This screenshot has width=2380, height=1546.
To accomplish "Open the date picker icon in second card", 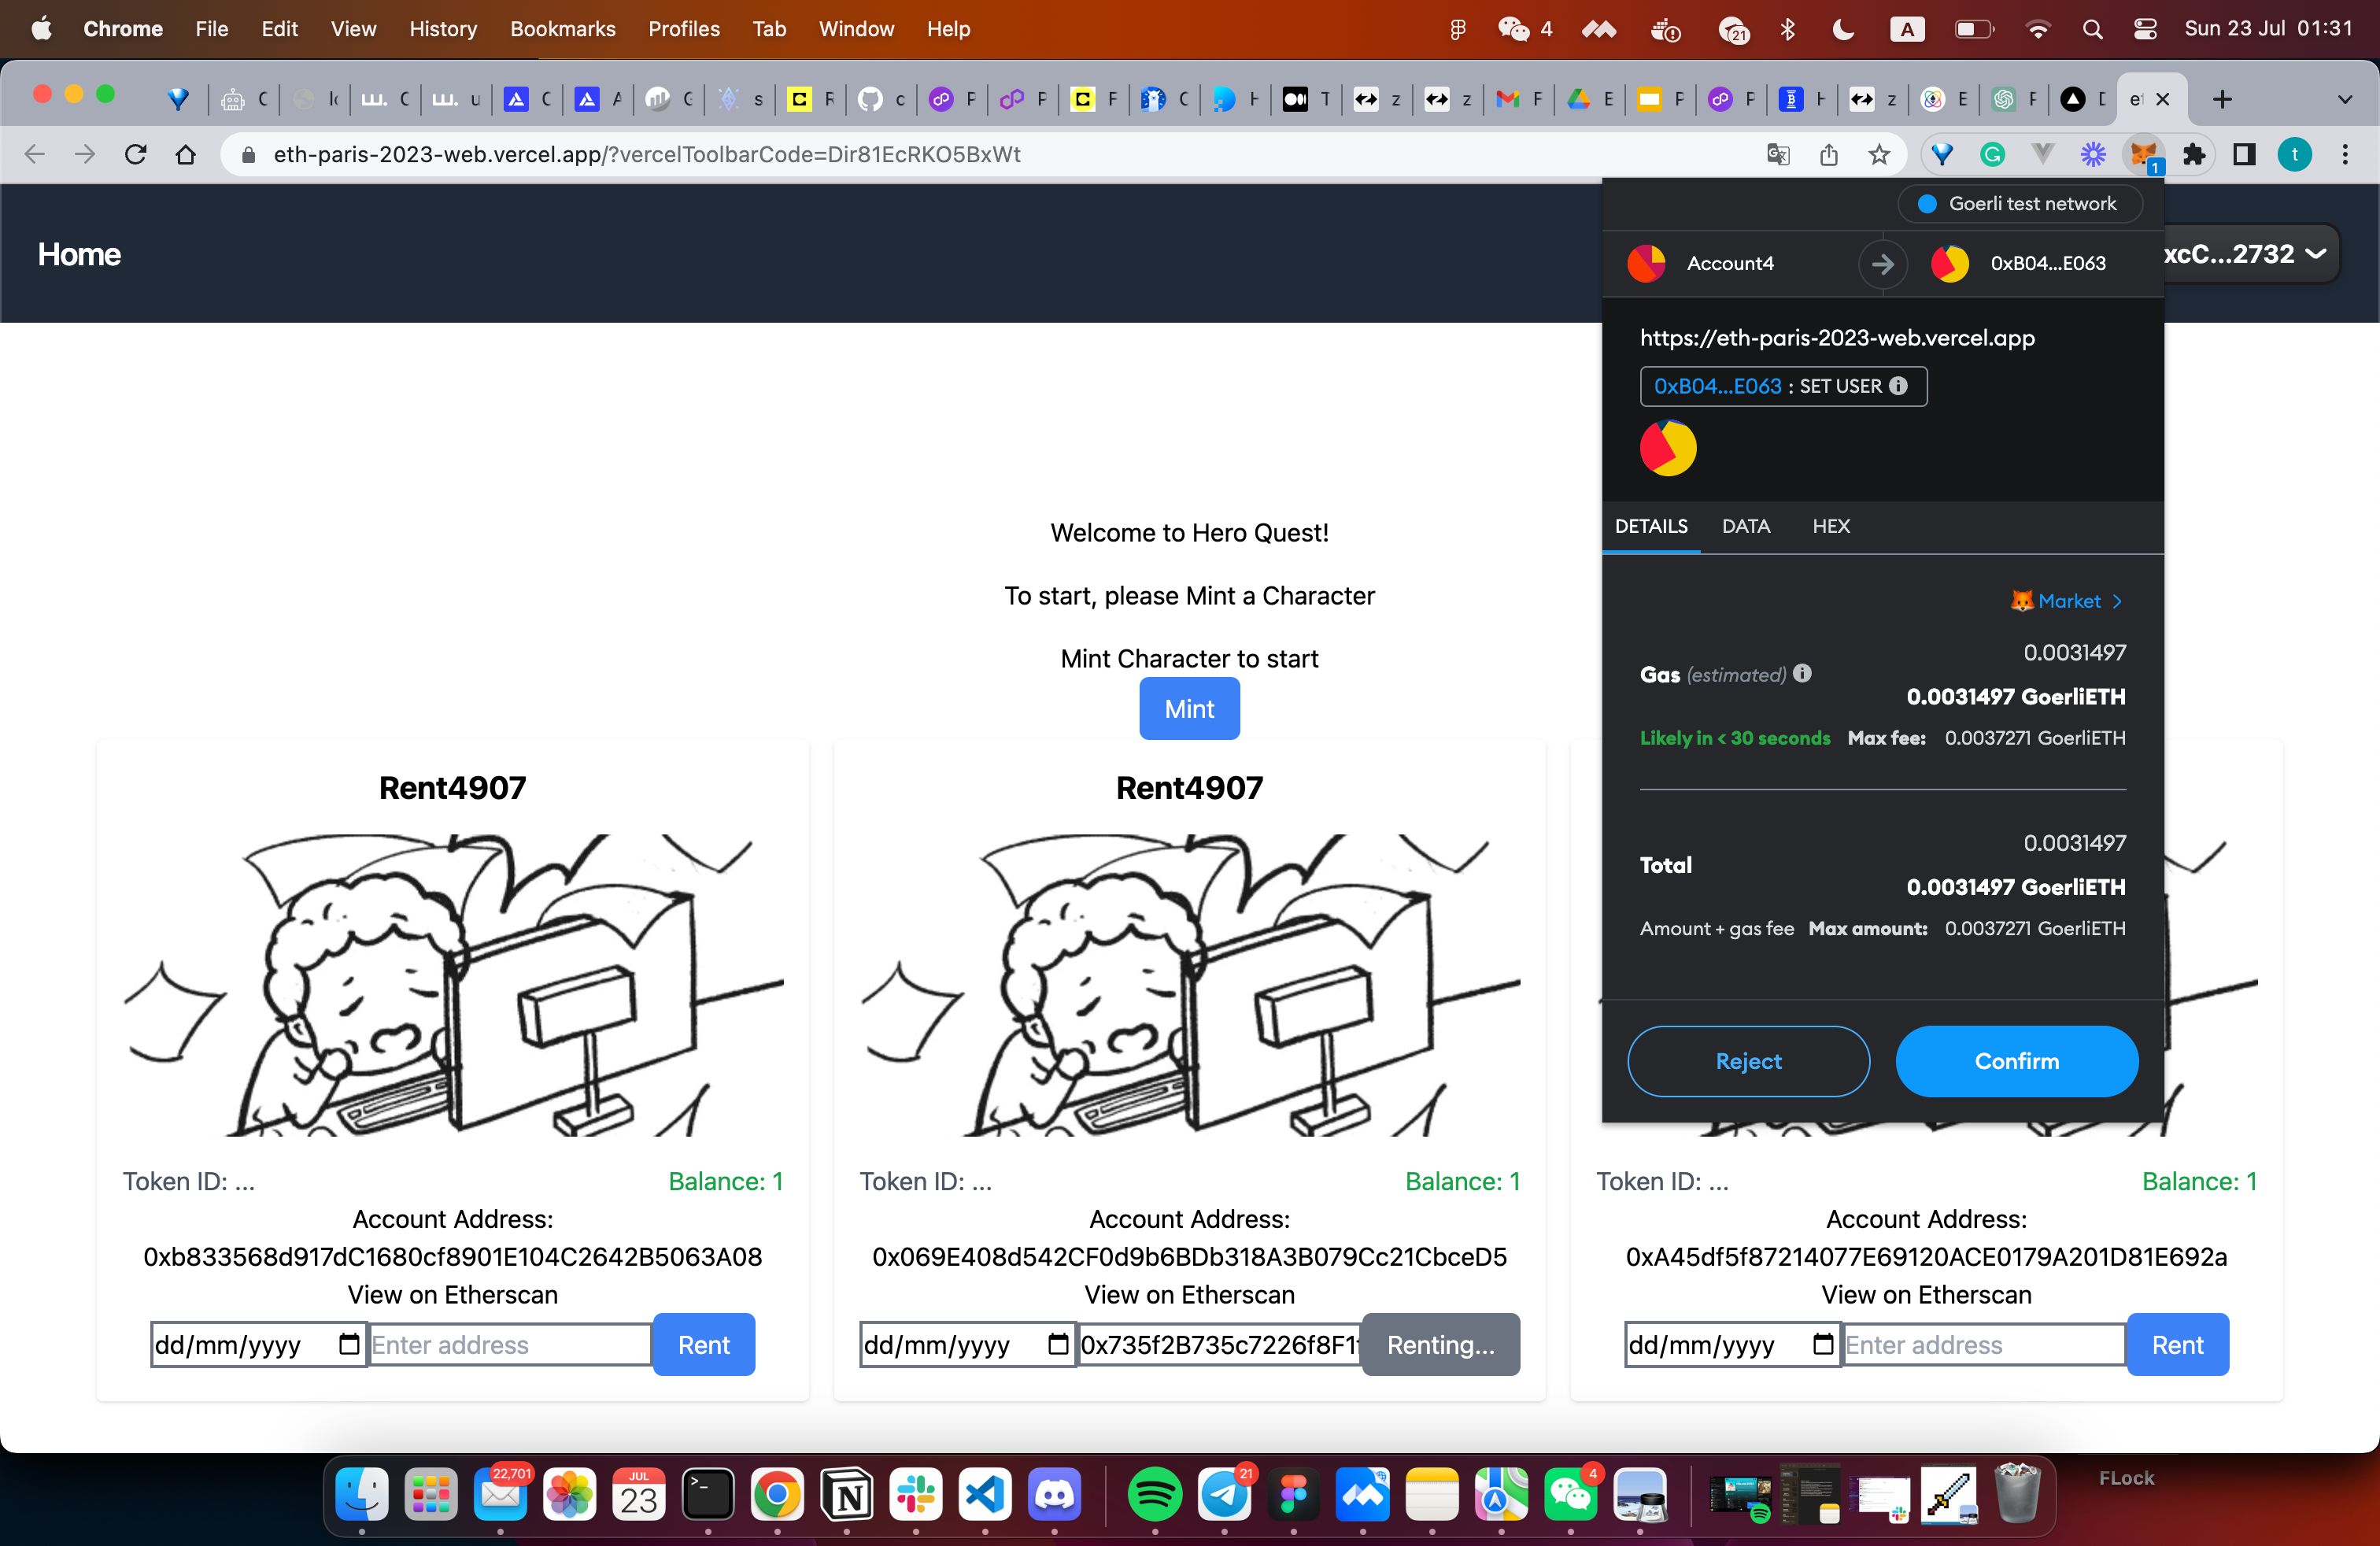I will coord(1058,1344).
